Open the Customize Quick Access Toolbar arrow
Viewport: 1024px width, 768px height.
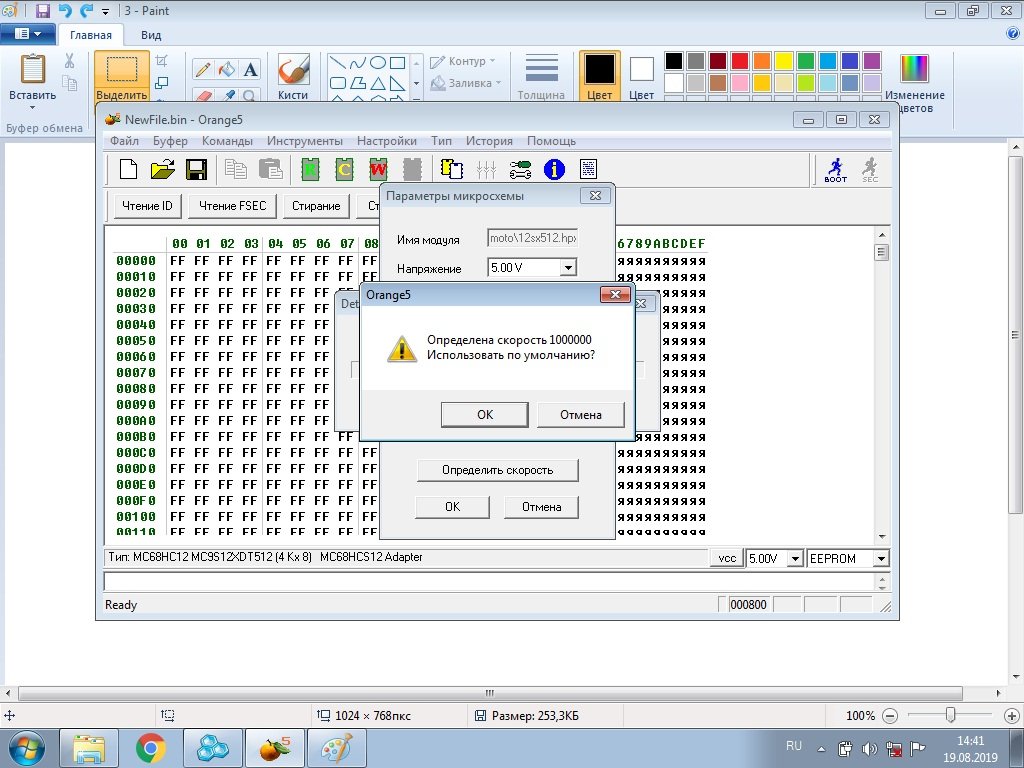click(106, 11)
